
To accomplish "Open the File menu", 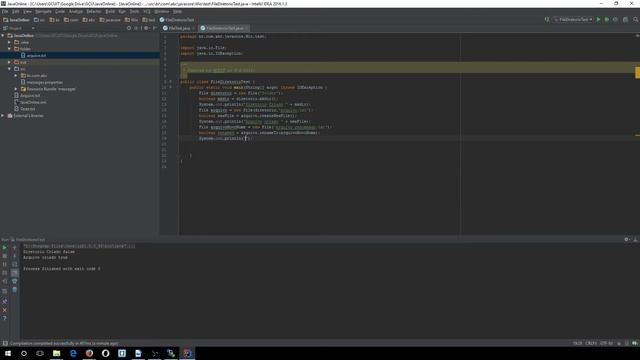I will coord(5,11).
